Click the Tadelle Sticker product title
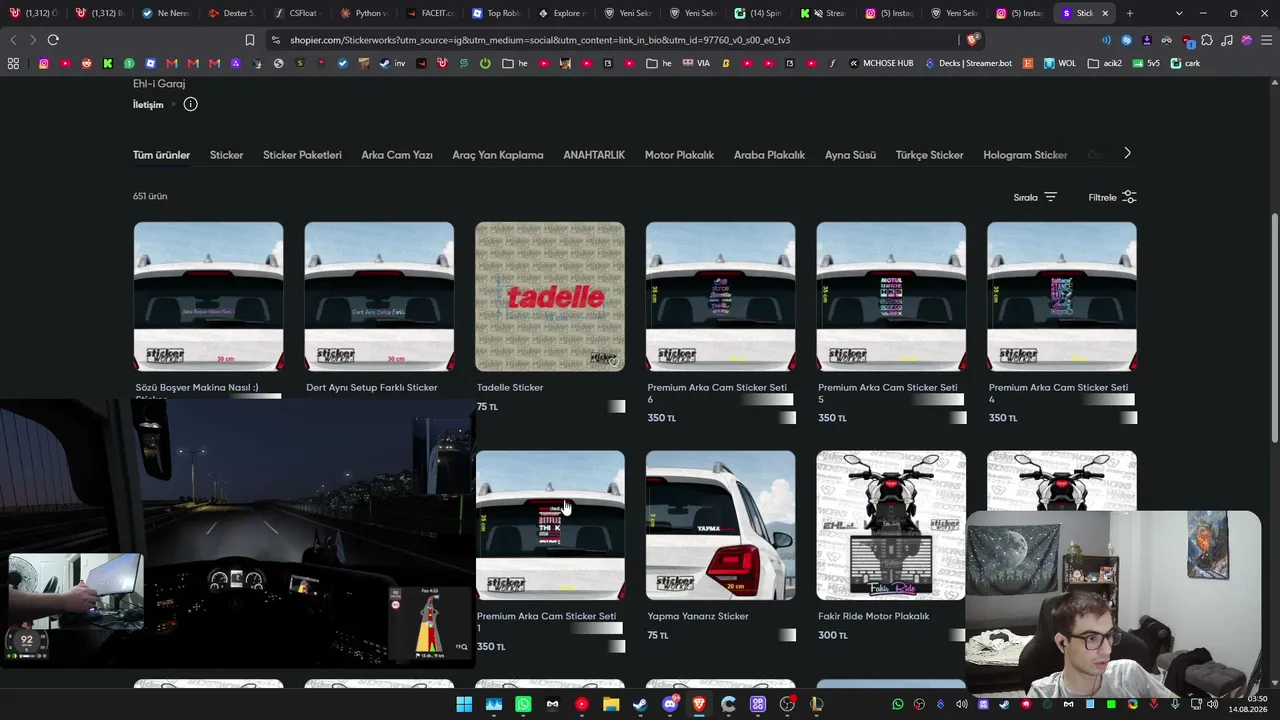 click(x=510, y=387)
